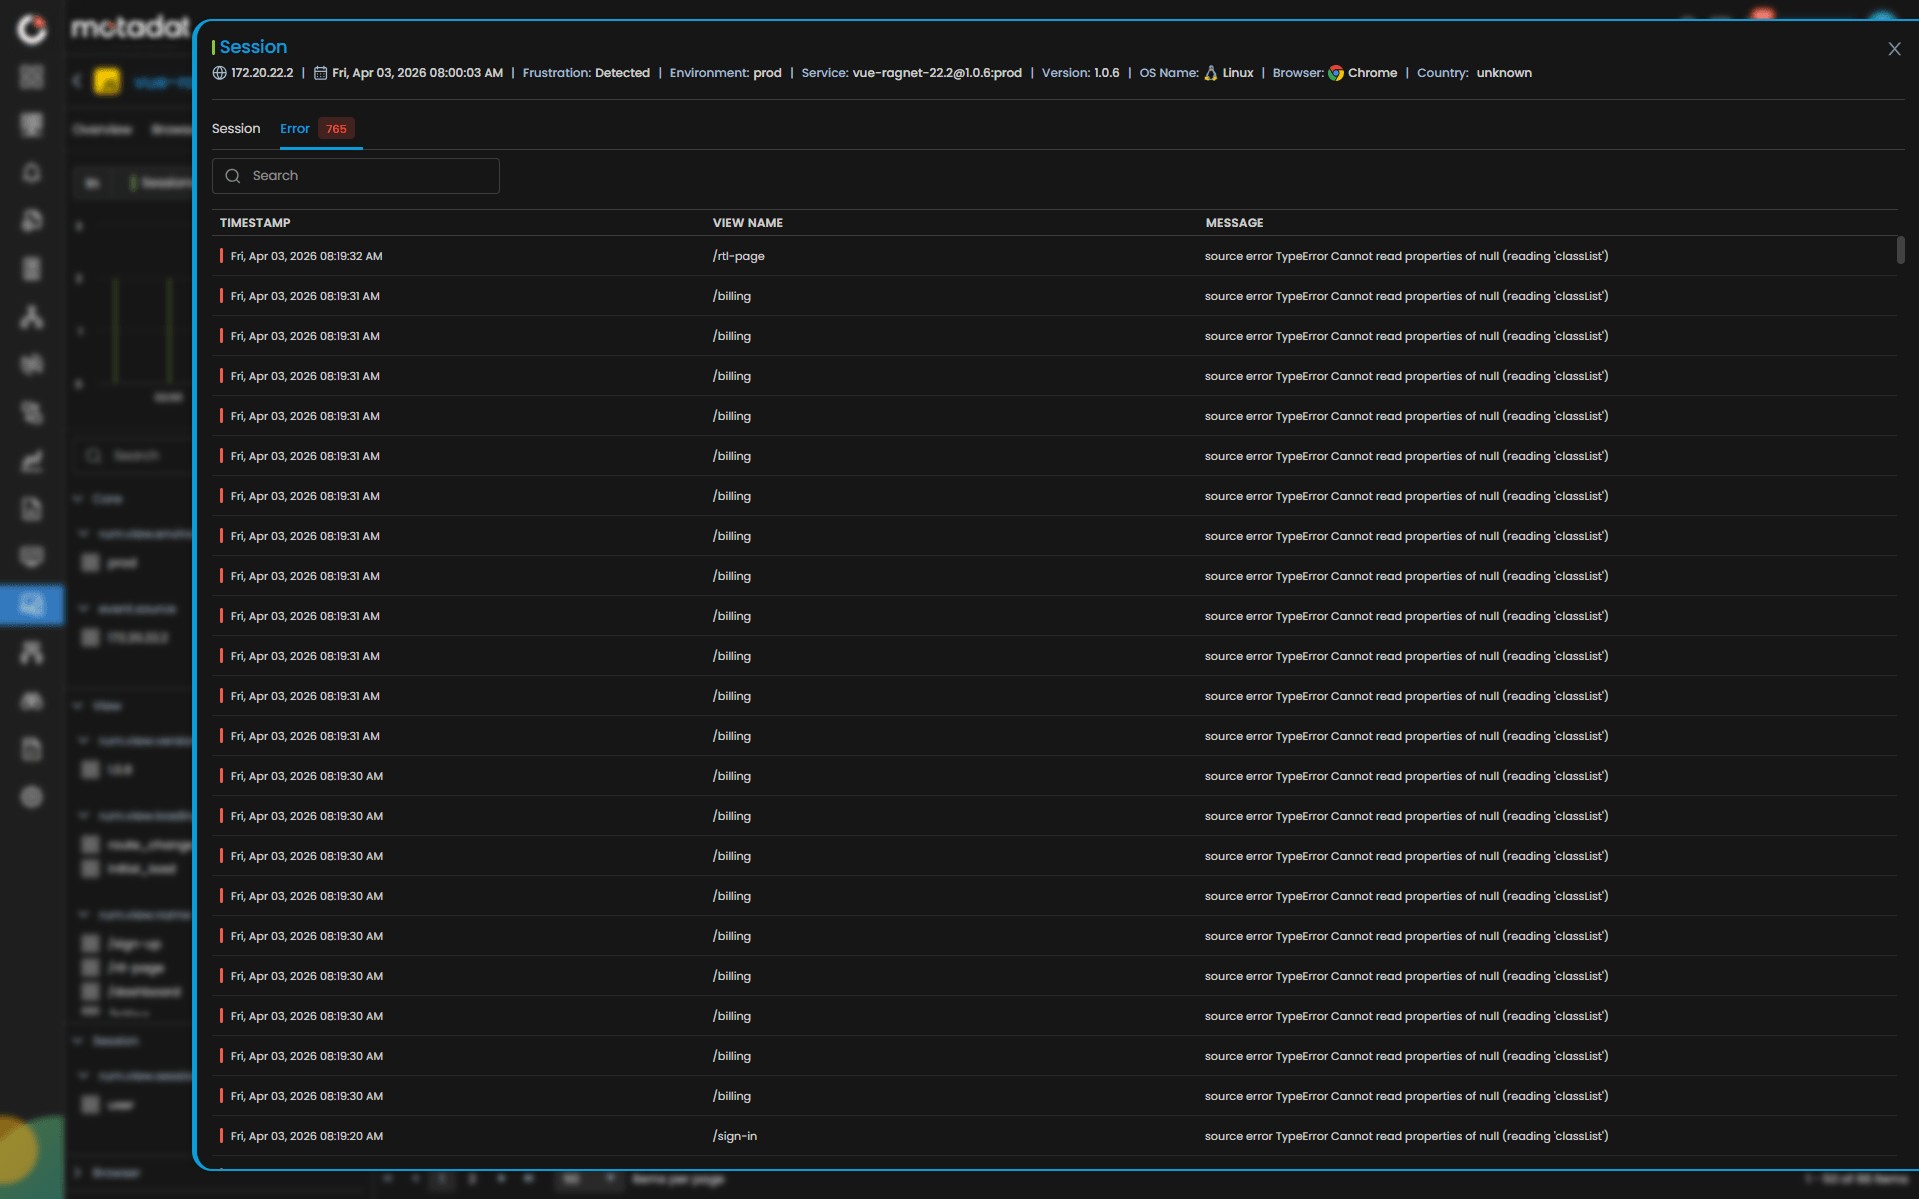This screenshot has height=1199, width=1919.
Task: Click the Motadata logo icon
Action: tap(32, 28)
